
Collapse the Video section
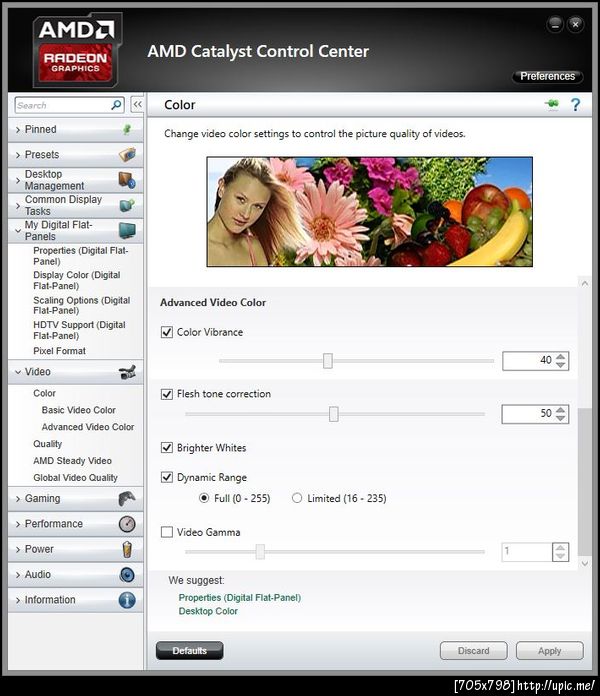tap(18, 372)
